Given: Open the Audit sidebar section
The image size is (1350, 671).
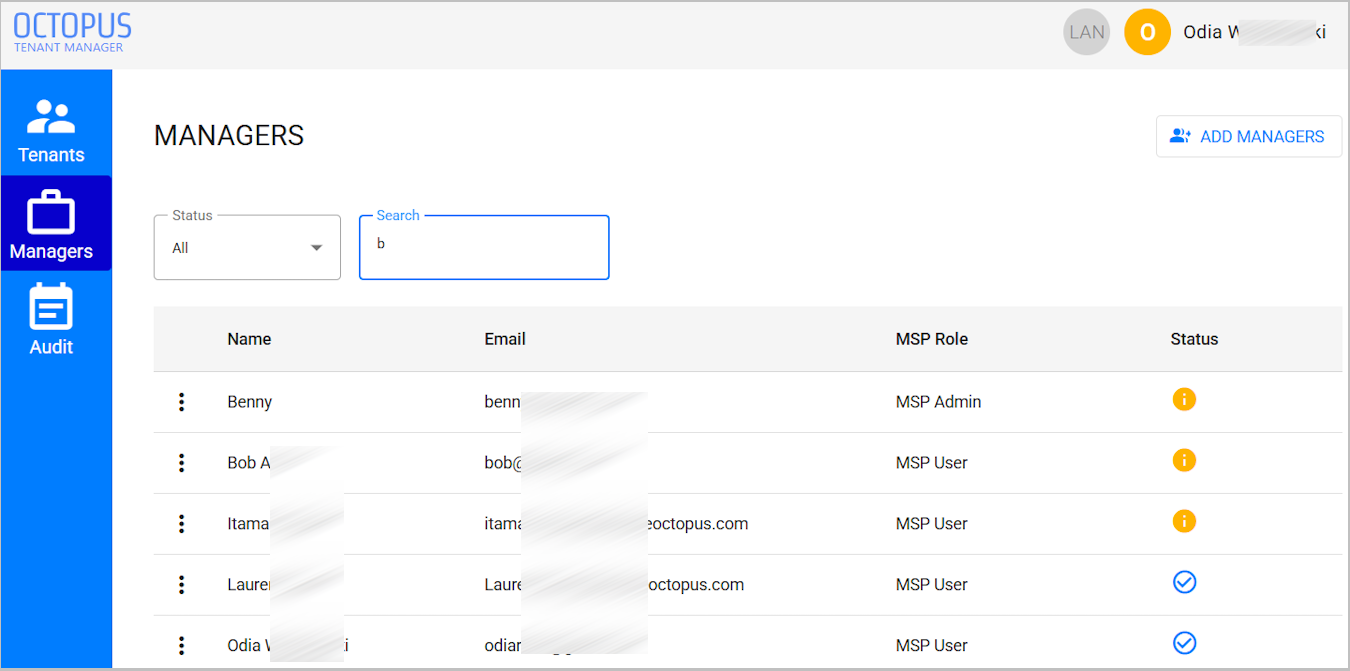Looking at the screenshot, I should (51, 320).
